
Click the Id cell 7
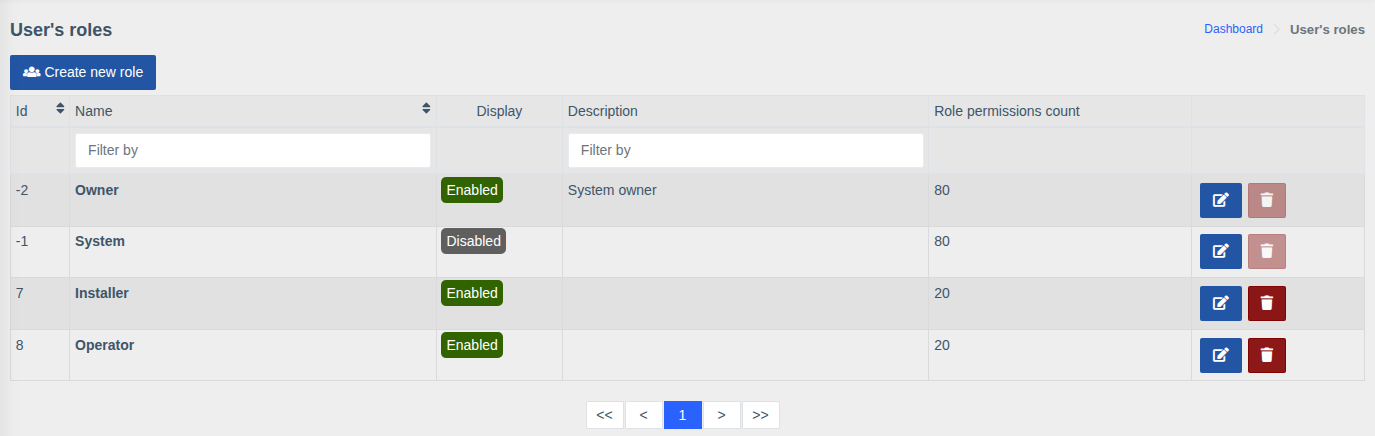point(20,293)
